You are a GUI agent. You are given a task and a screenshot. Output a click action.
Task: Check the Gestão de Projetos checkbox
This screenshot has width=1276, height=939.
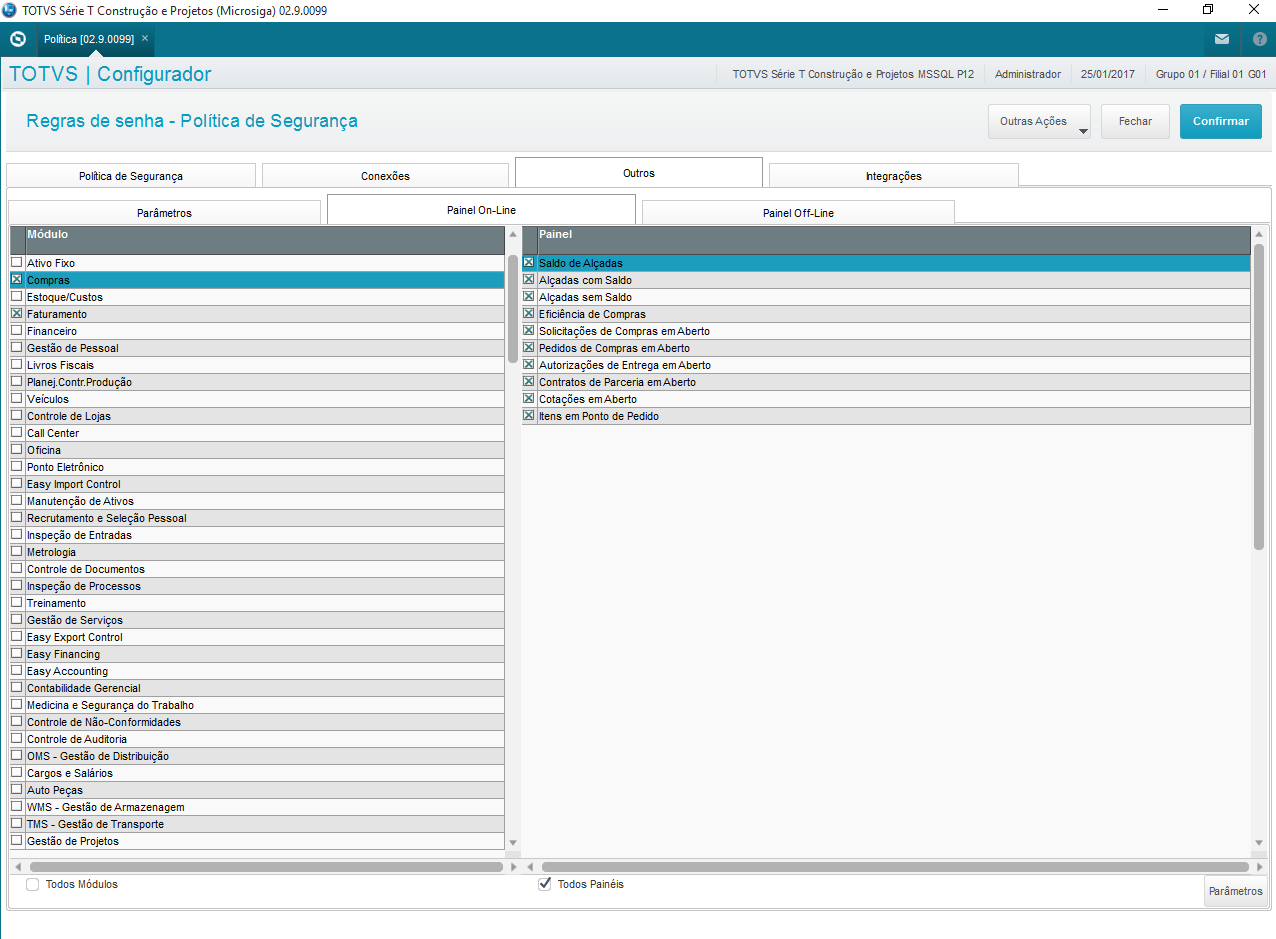pos(16,840)
